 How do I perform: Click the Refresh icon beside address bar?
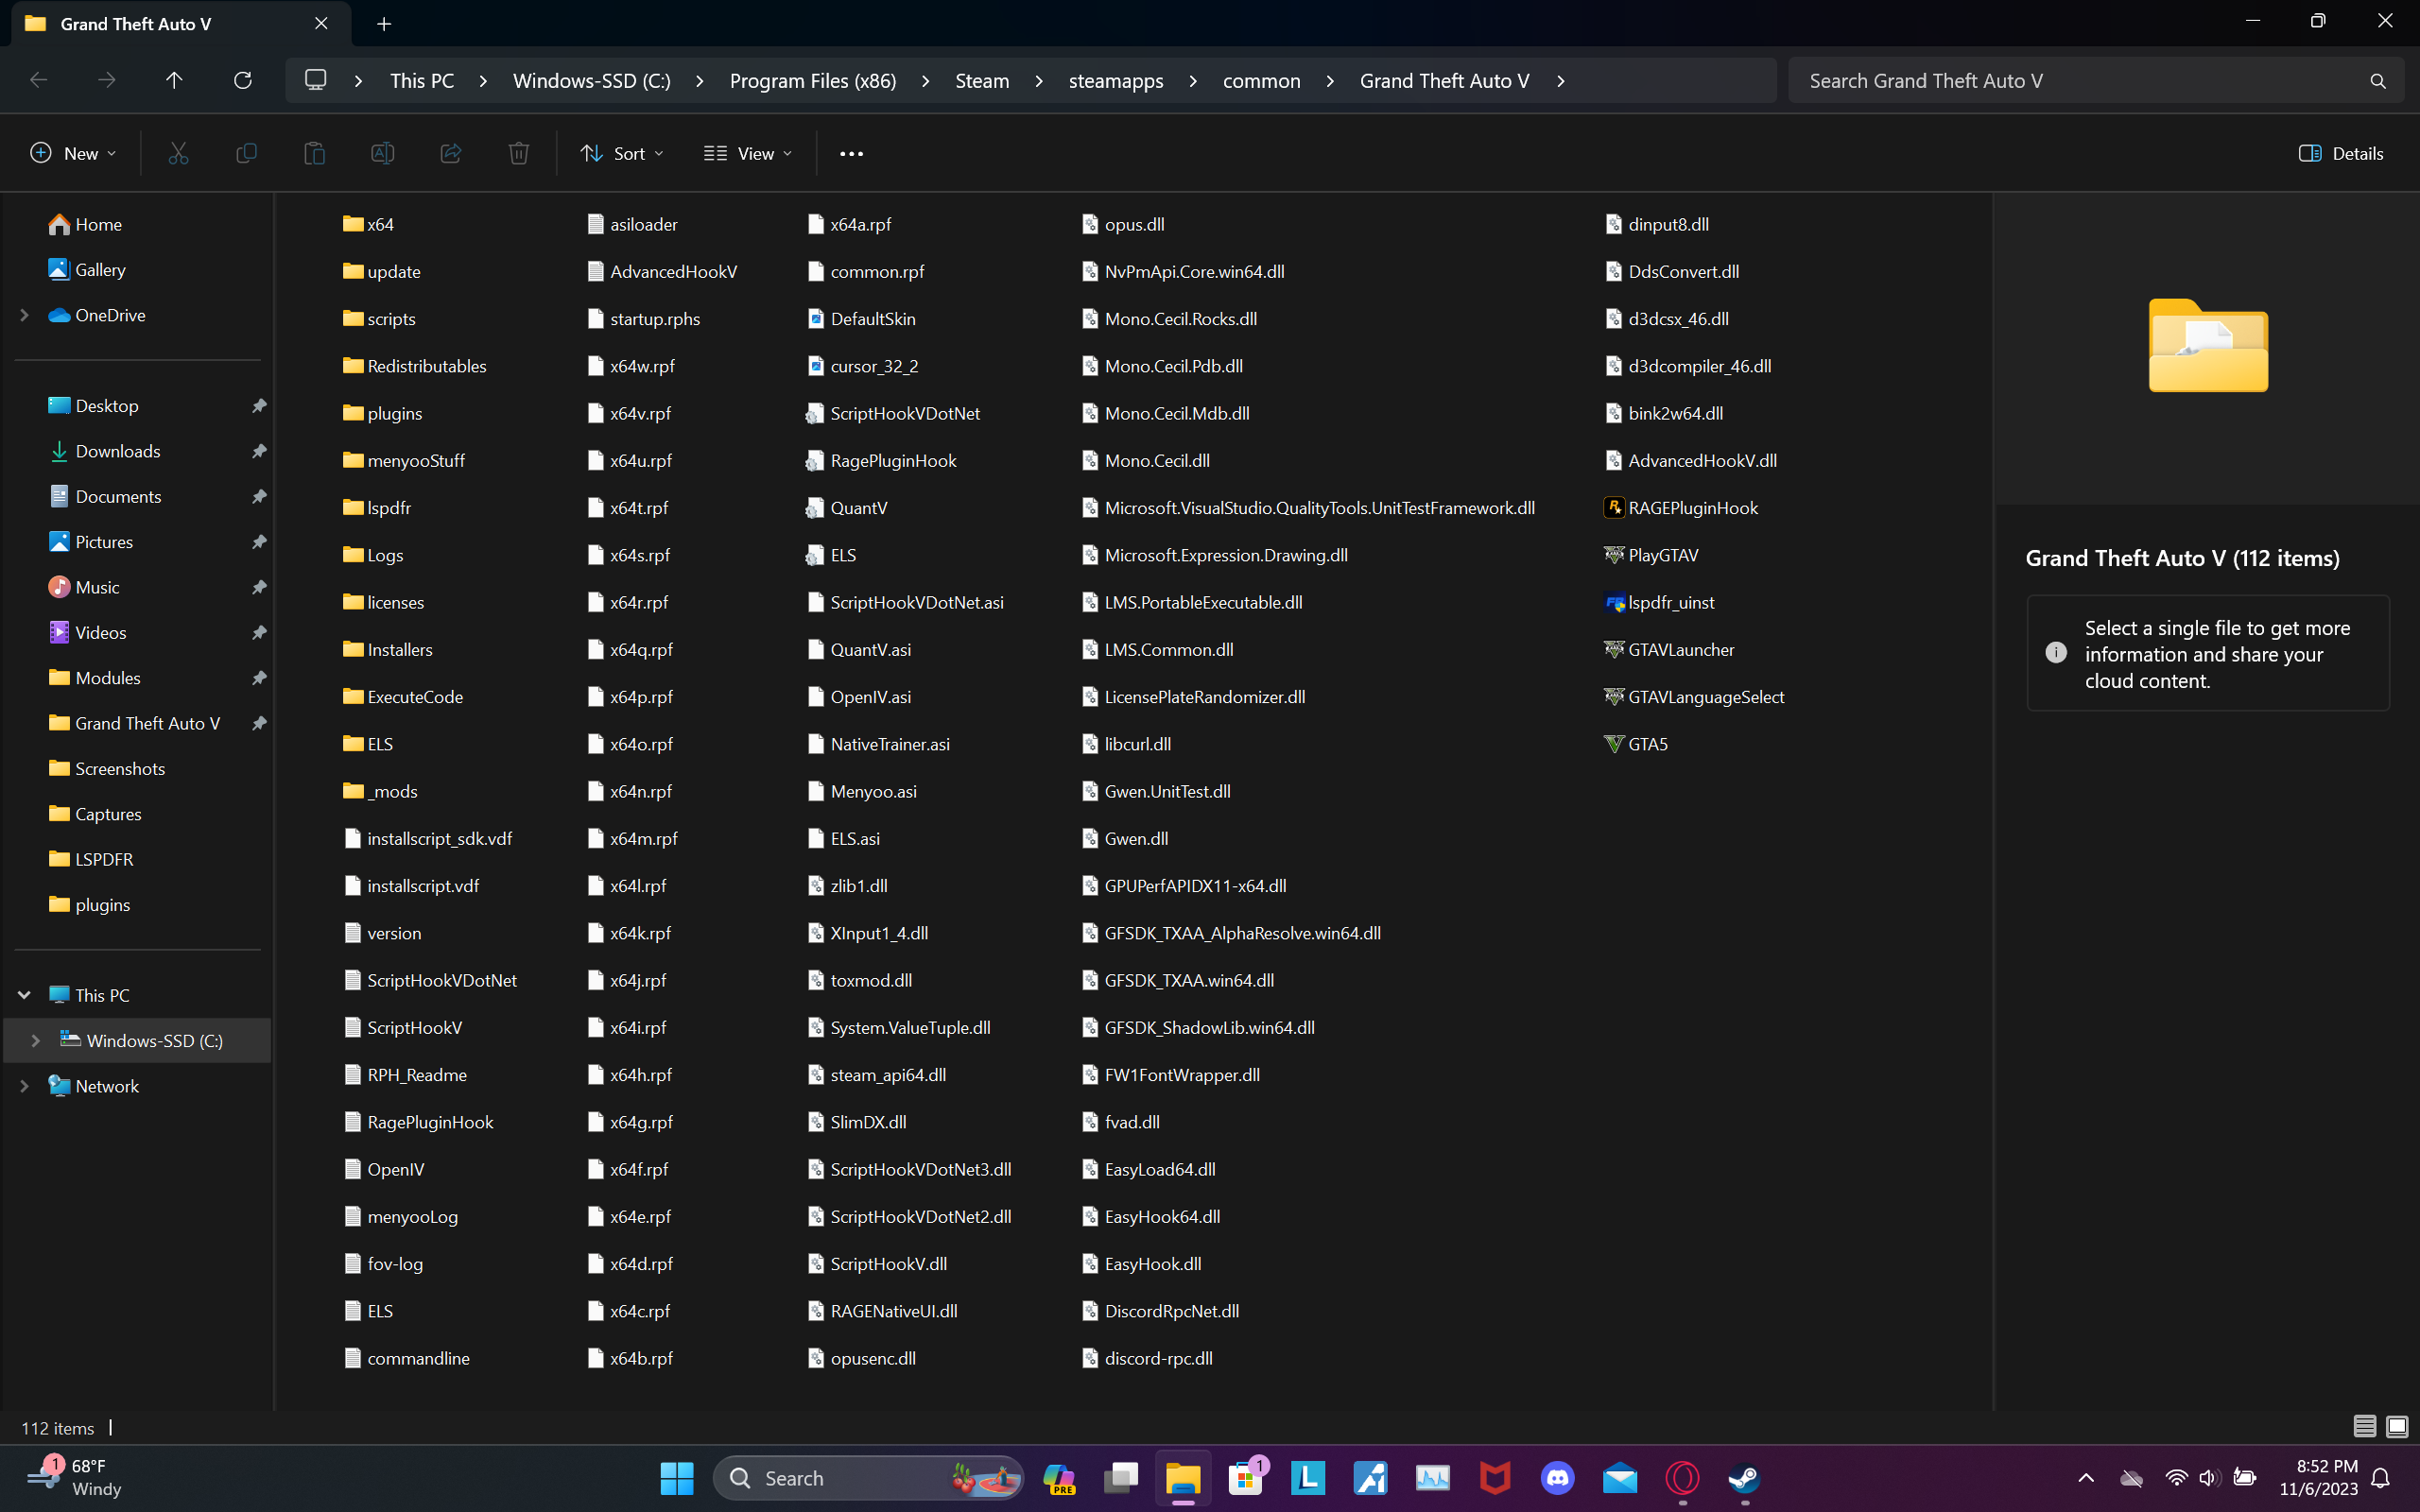point(242,80)
